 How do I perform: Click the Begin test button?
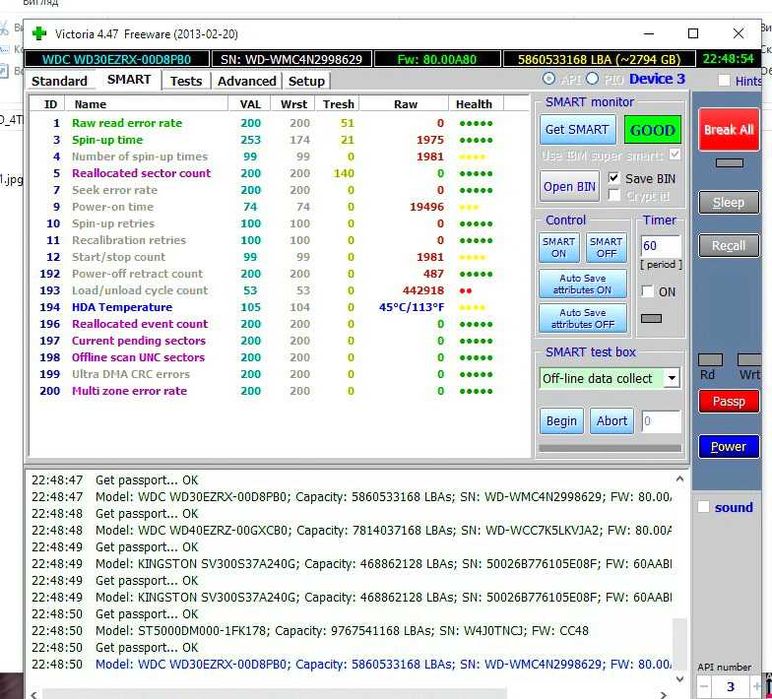tap(561, 421)
